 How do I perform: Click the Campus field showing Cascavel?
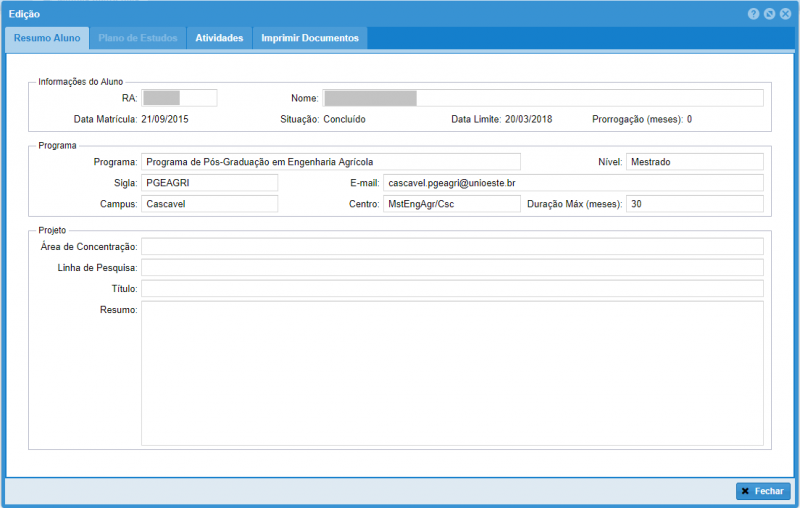[209, 204]
